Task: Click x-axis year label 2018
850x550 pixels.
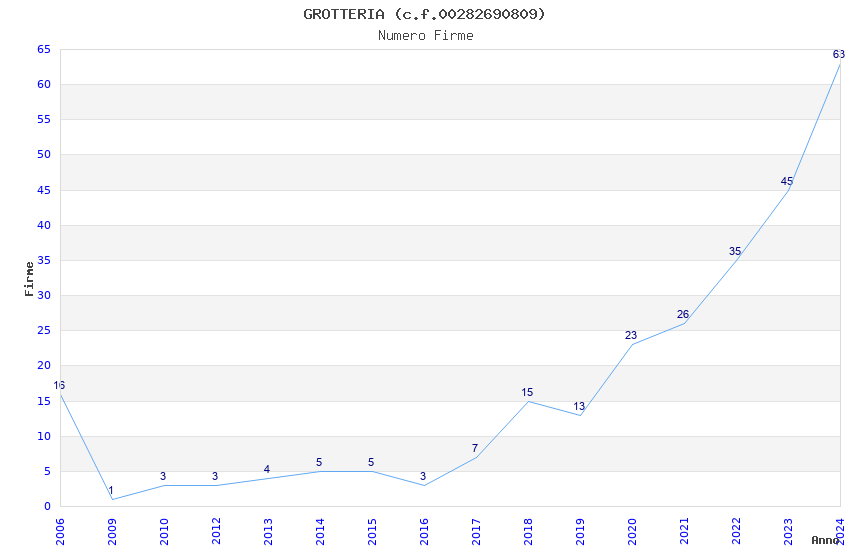Action: [x=528, y=531]
